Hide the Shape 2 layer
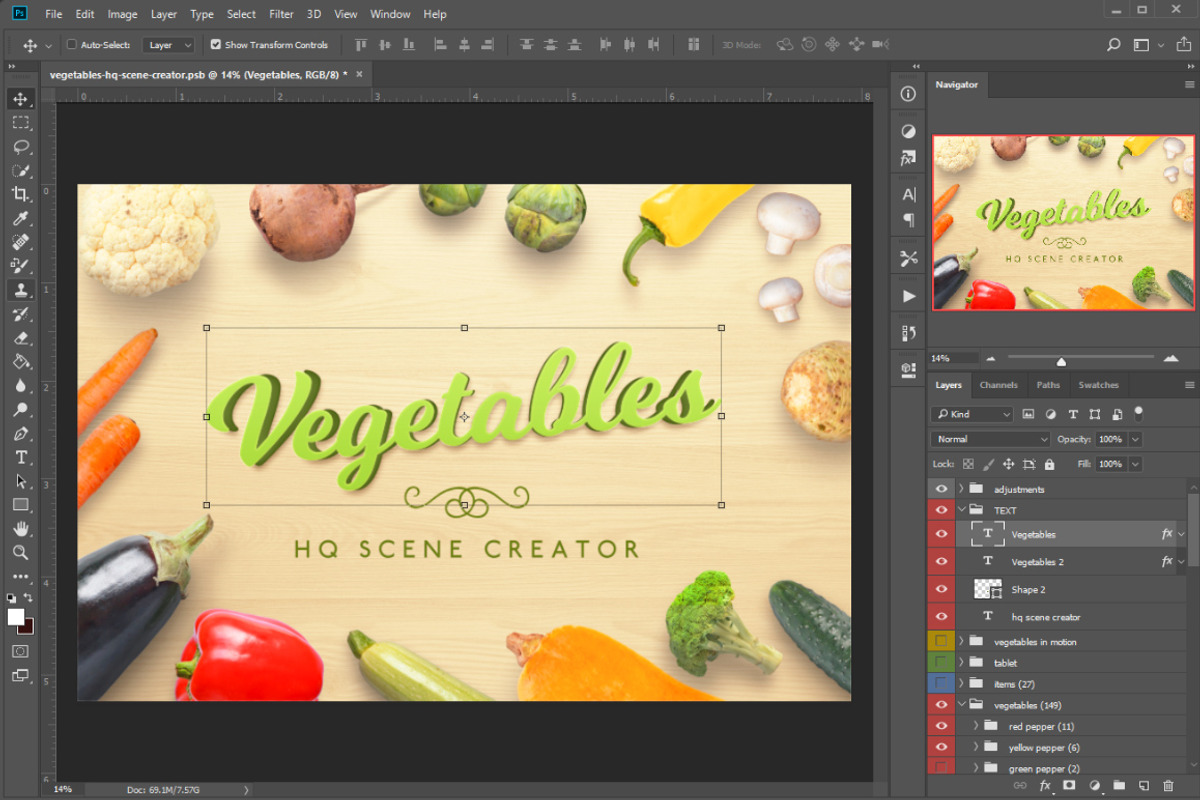Screen dimensions: 1200x800 [x=941, y=589]
